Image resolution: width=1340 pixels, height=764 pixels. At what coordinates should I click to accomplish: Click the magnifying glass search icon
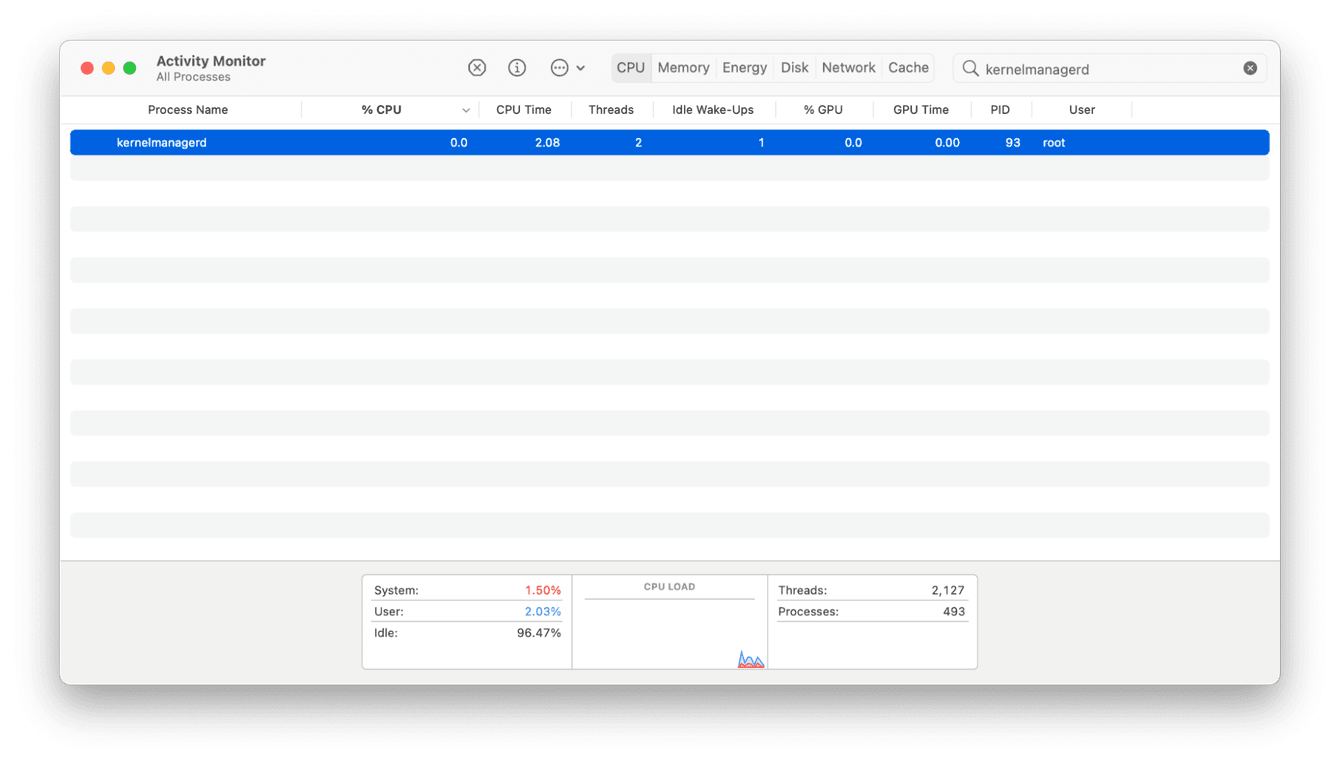coord(970,68)
